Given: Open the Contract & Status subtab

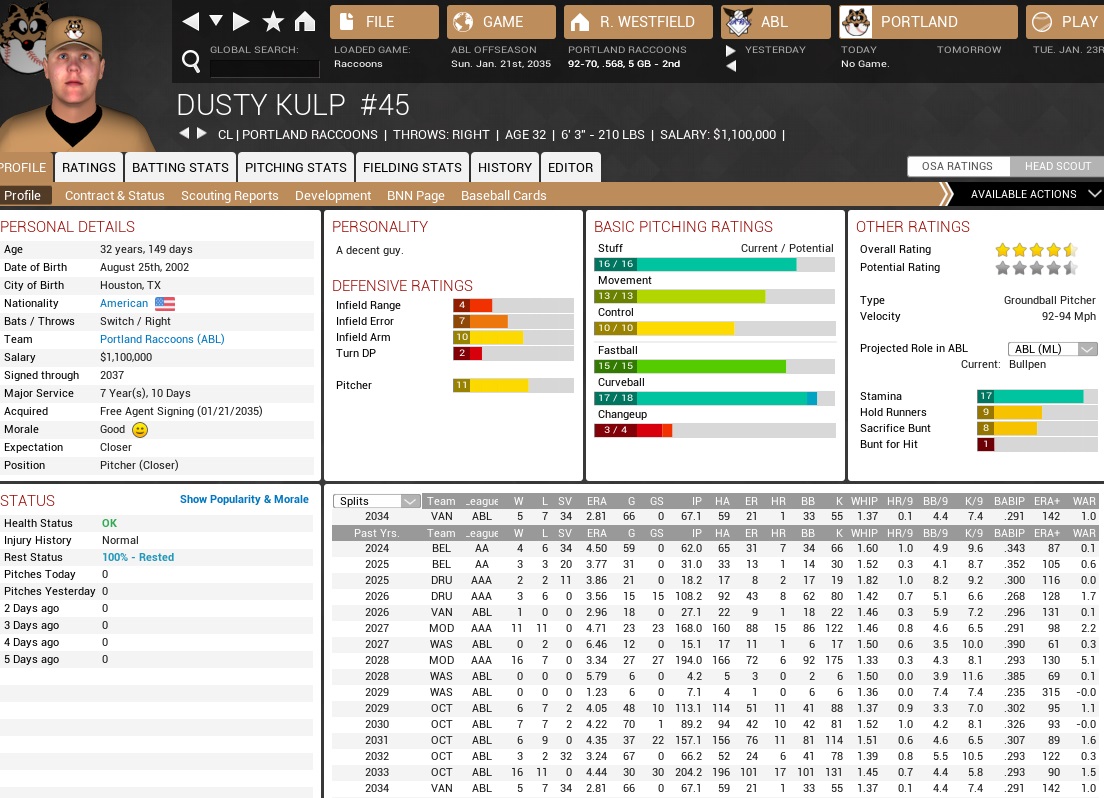Looking at the screenshot, I should (x=114, y=195).
